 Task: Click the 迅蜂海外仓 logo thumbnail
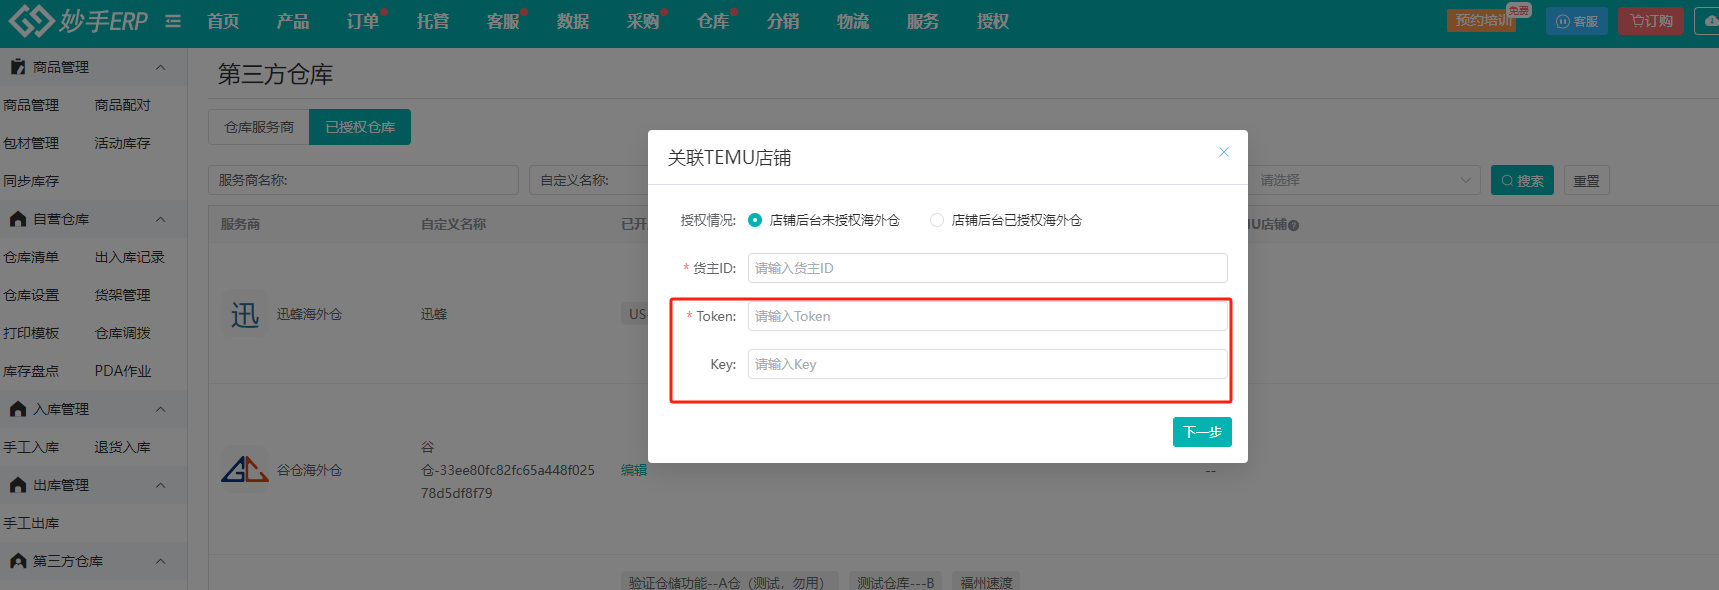245,314
